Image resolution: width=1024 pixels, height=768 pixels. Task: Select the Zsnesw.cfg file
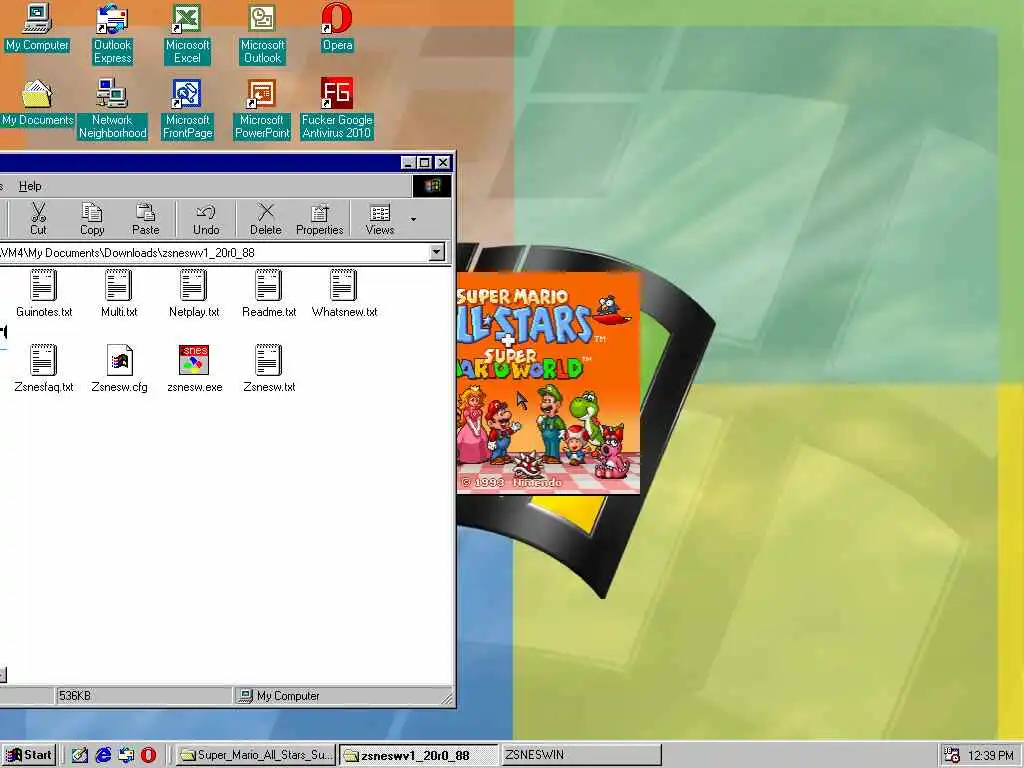pyautogui.click(x=119, y=368)
